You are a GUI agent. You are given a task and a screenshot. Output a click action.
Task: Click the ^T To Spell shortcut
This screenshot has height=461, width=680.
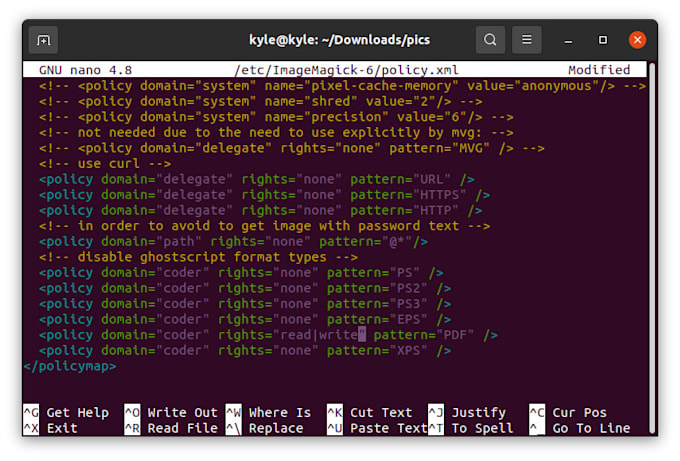(x=471, y=428)
